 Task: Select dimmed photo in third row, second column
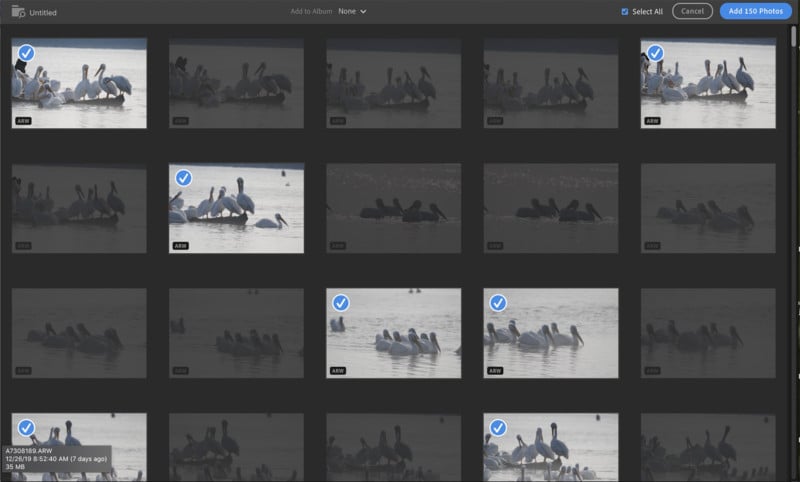[x=236, y=333]
